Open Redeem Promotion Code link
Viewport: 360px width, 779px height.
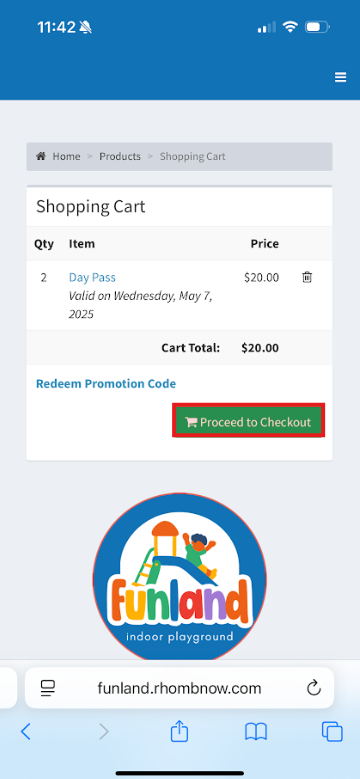tap(106, 384)
